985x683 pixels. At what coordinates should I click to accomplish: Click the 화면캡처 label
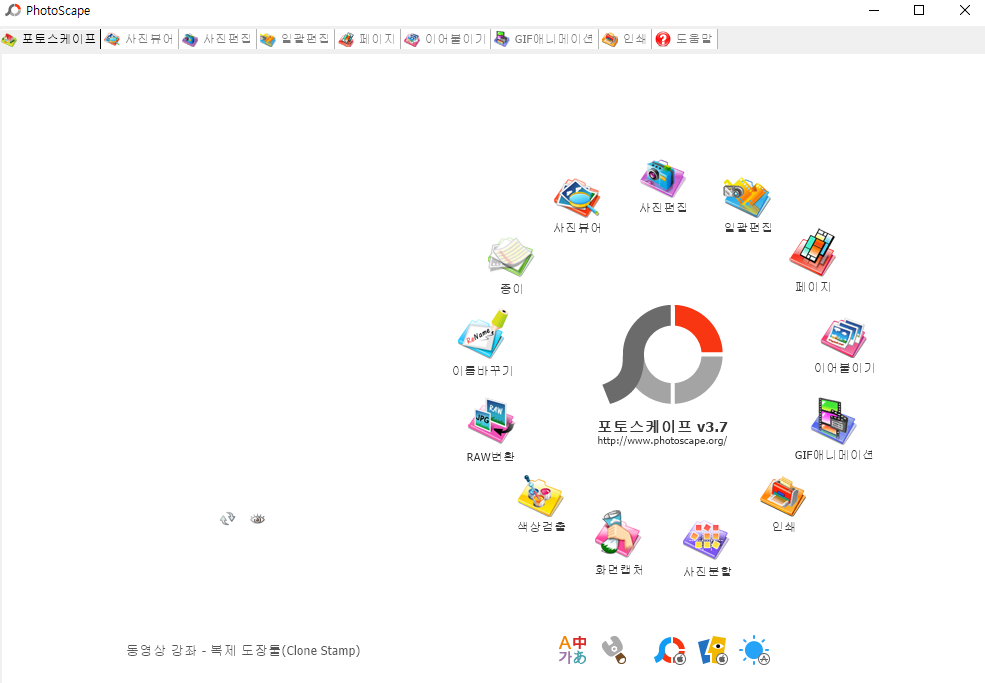point(619,569)
